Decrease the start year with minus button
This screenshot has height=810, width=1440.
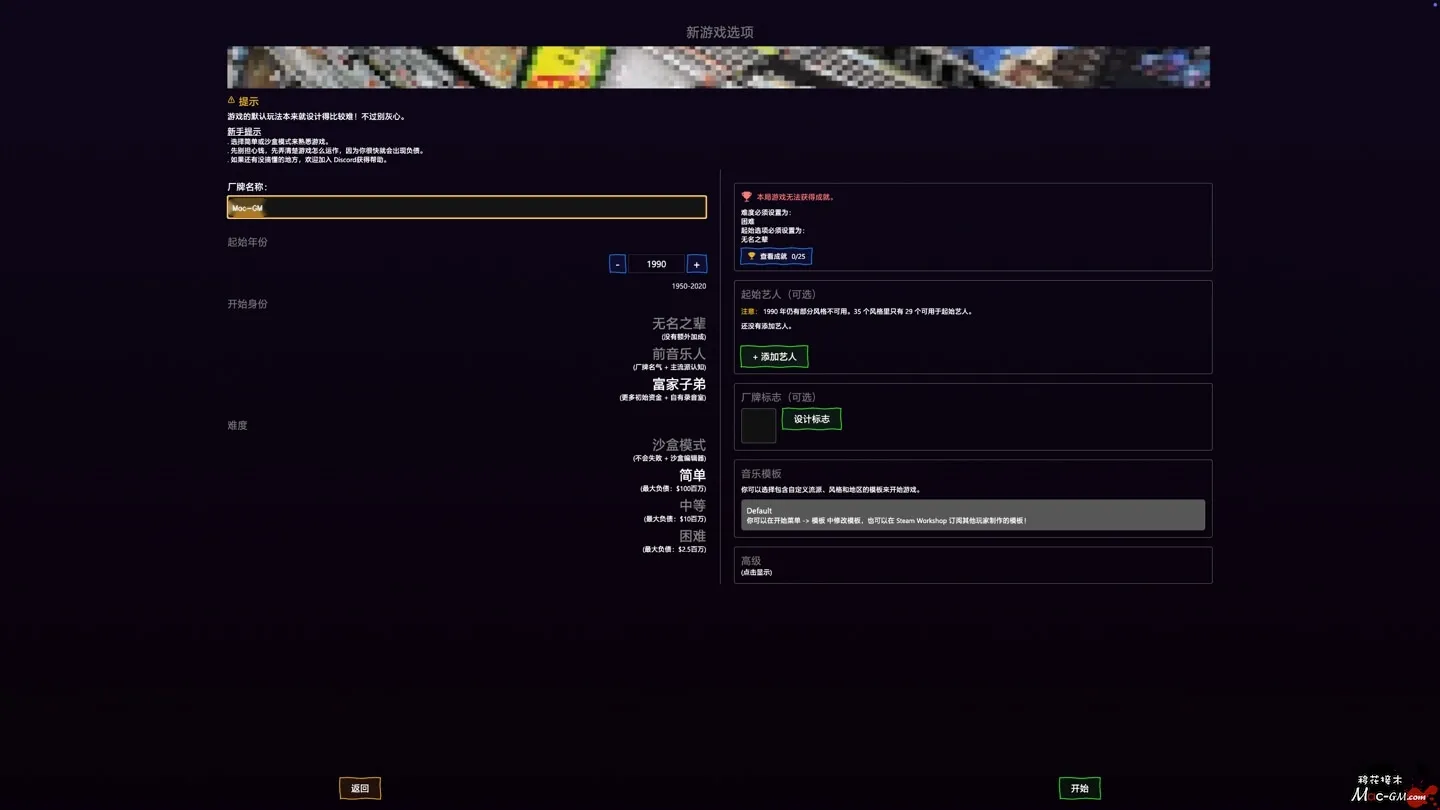tap(617, 264)
